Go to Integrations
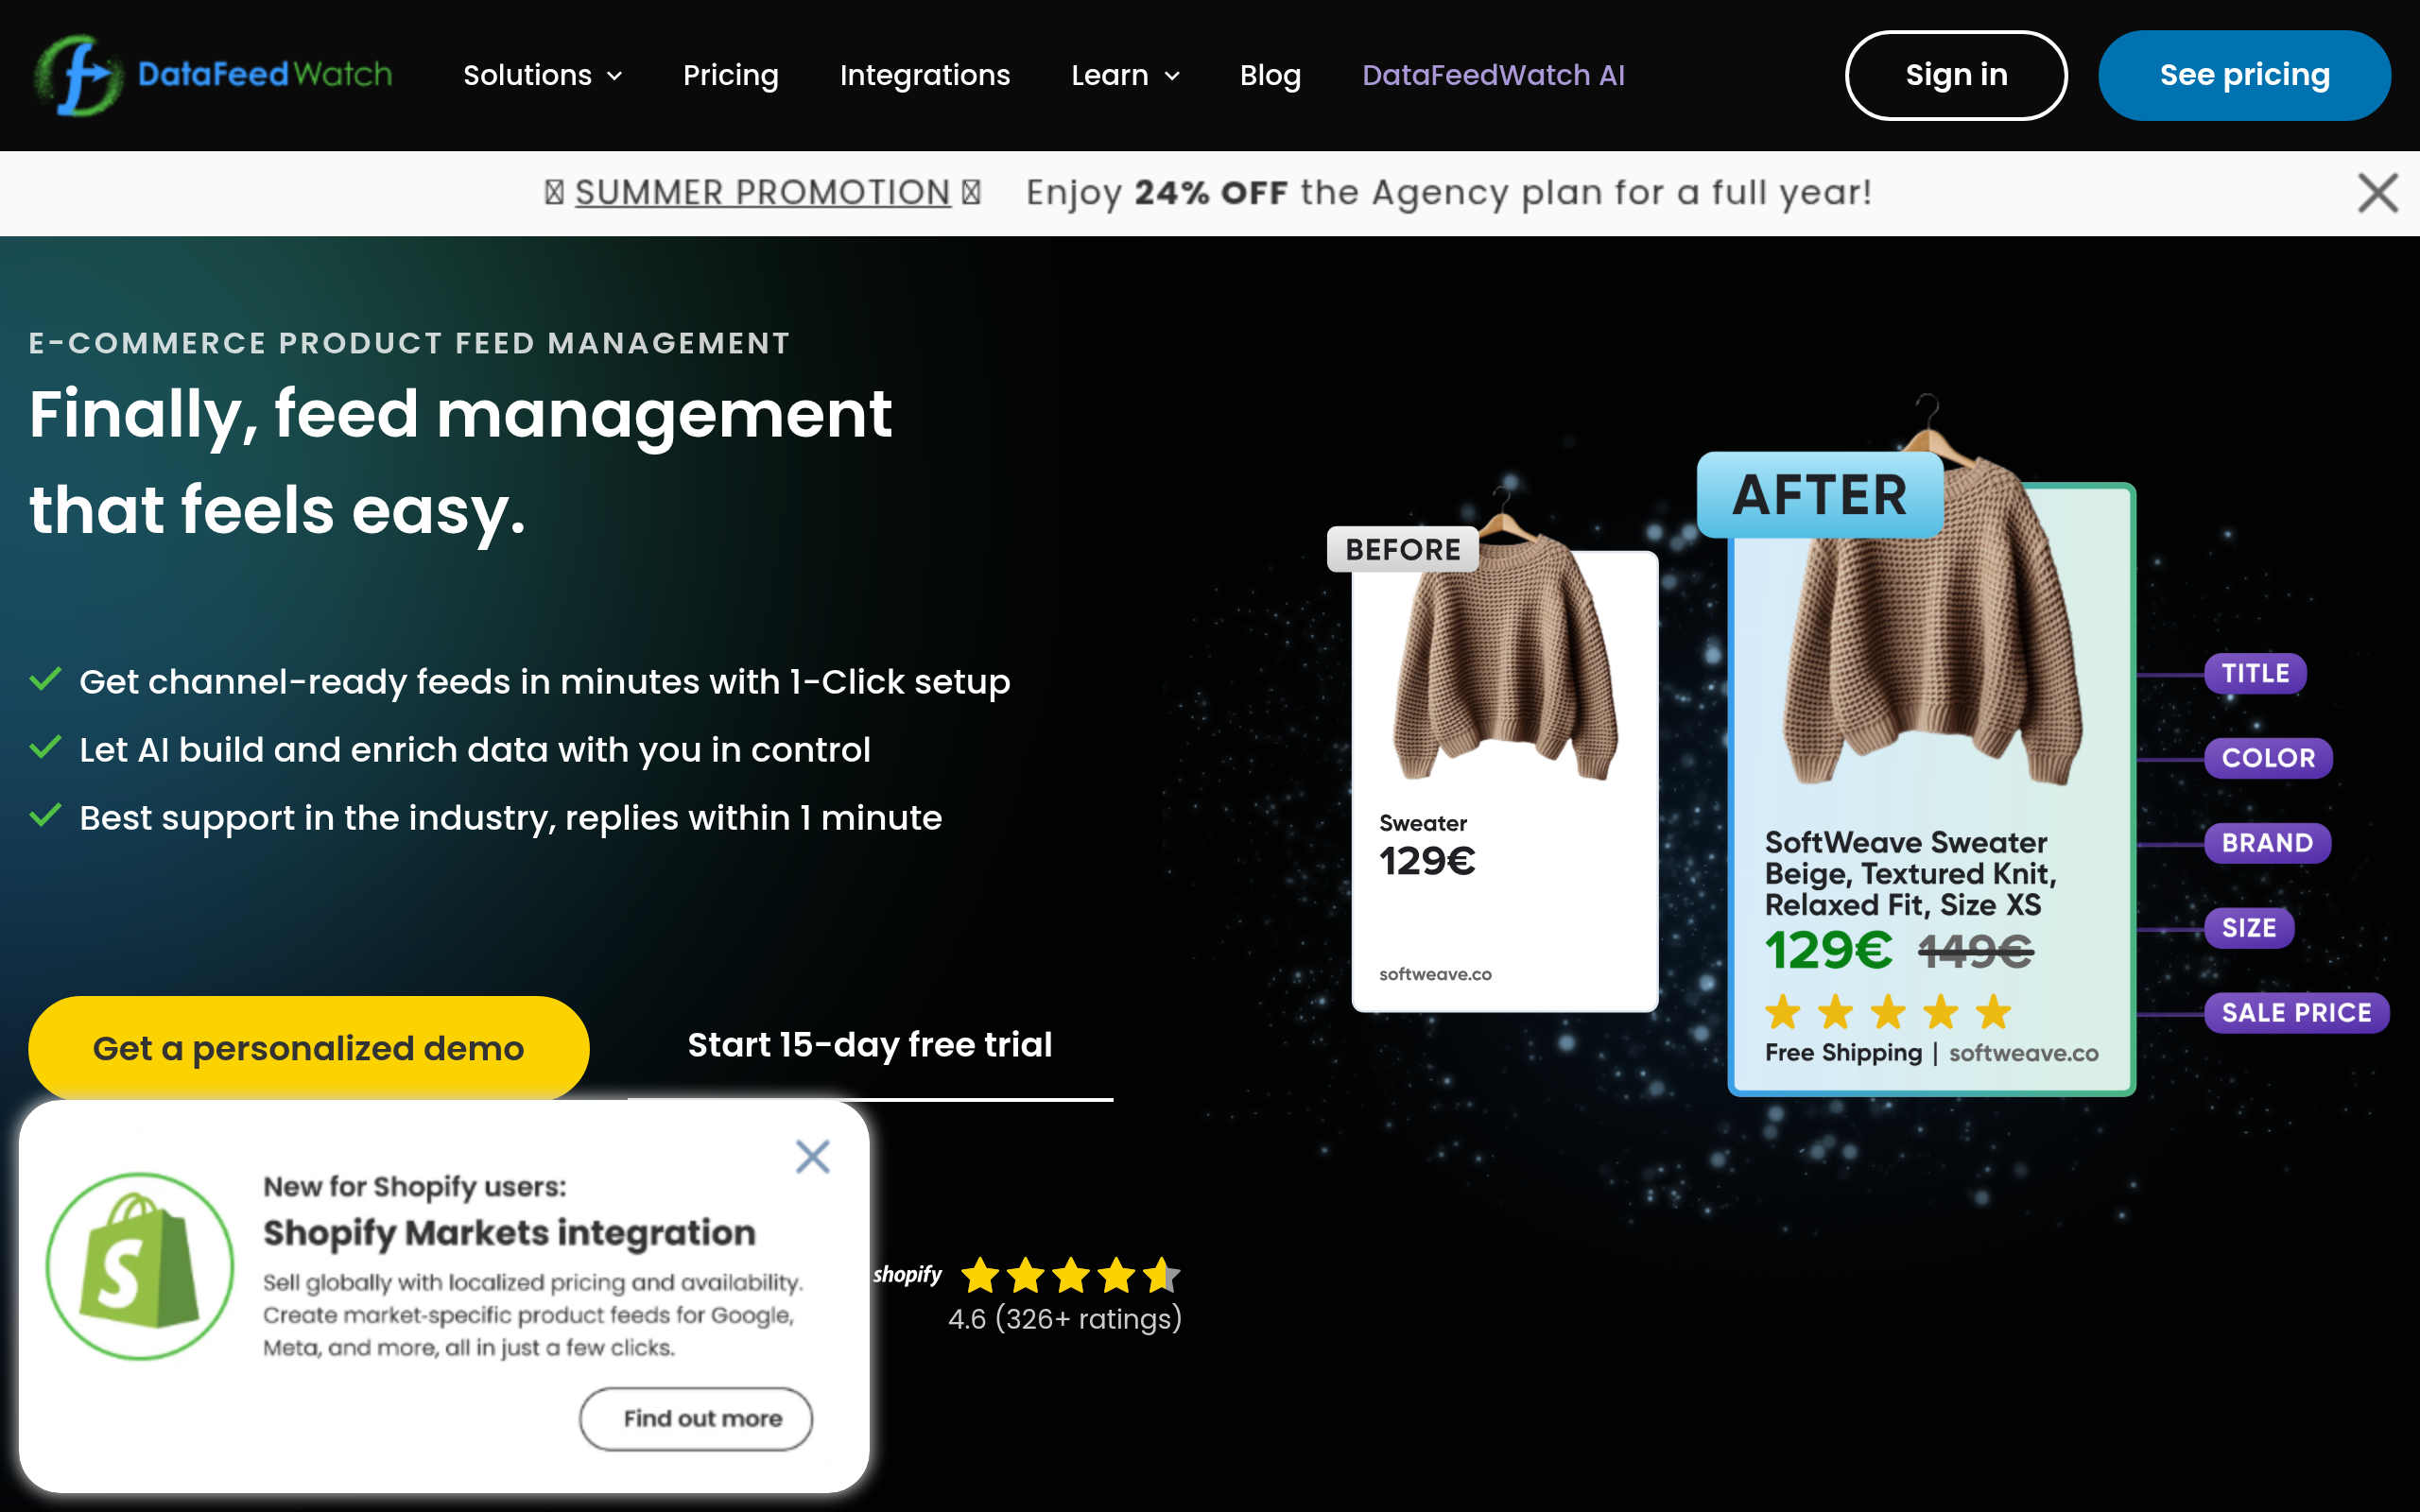 [925, 75]
